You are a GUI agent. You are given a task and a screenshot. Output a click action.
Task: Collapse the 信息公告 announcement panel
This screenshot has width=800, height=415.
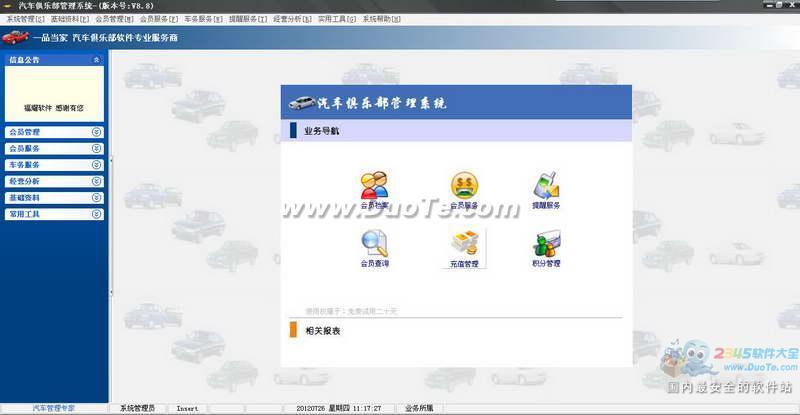[96, 60]
